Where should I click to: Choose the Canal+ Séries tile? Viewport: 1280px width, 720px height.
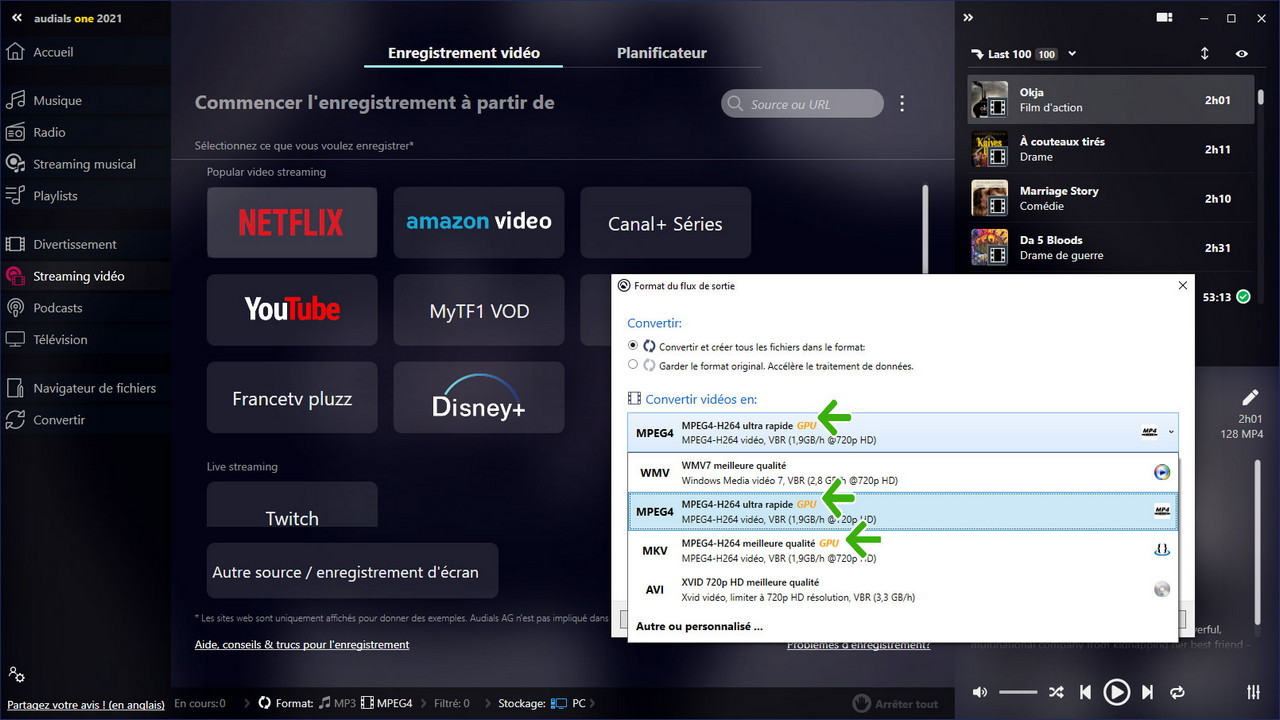(x=665, y=222)
